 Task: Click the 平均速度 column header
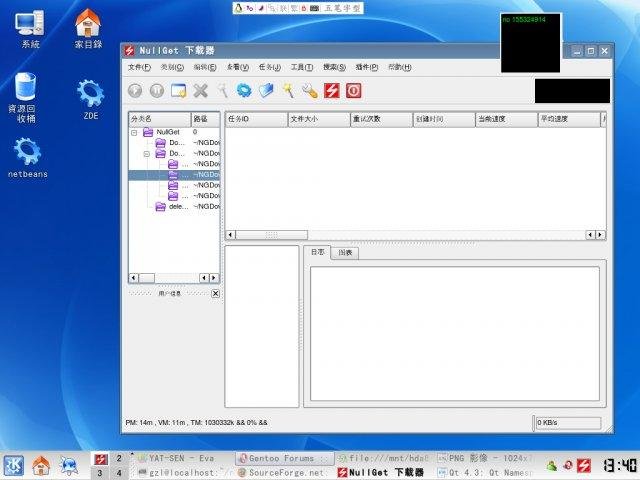tap(569, 119)
